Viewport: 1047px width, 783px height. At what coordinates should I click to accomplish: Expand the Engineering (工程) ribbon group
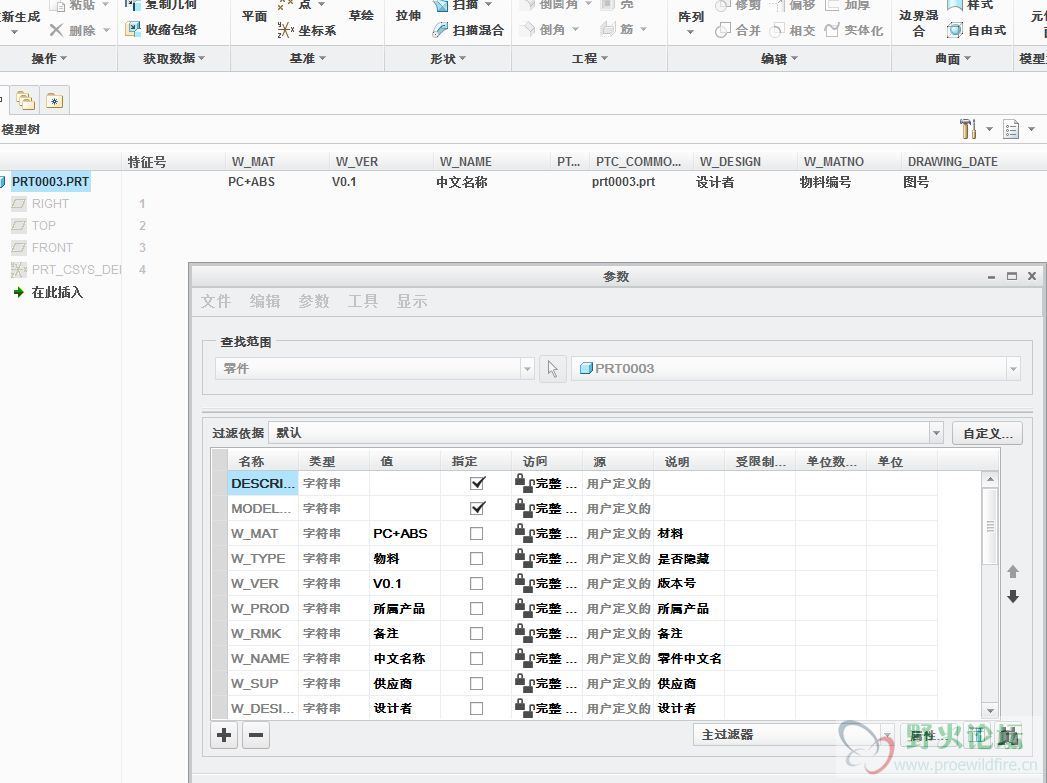(590, 59)
